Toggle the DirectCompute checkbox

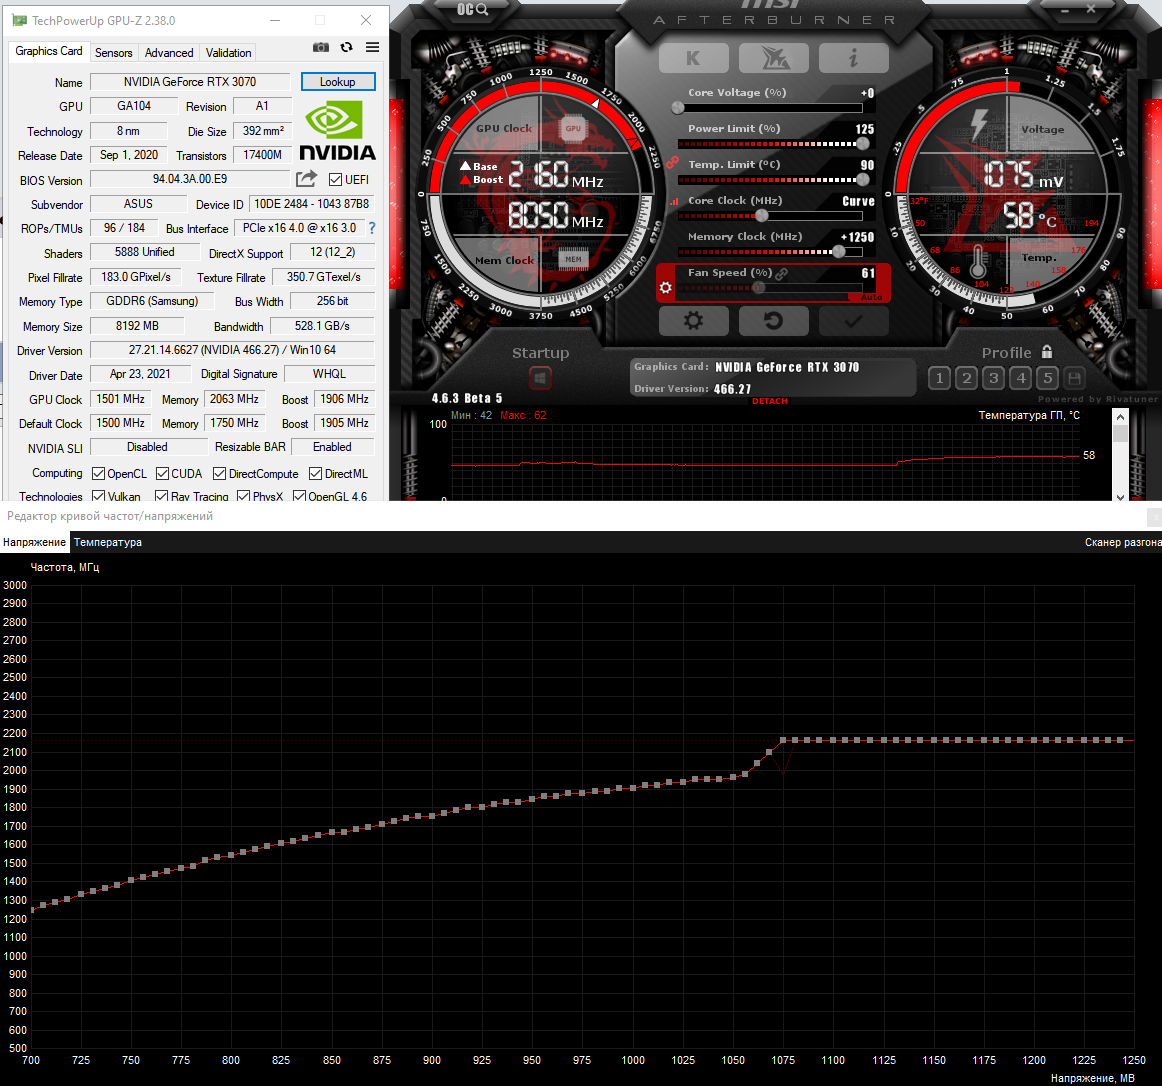[x=219, y=473]
